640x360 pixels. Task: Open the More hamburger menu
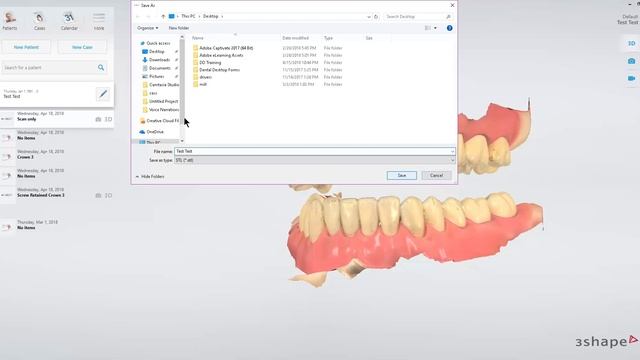tap(99, 17)
